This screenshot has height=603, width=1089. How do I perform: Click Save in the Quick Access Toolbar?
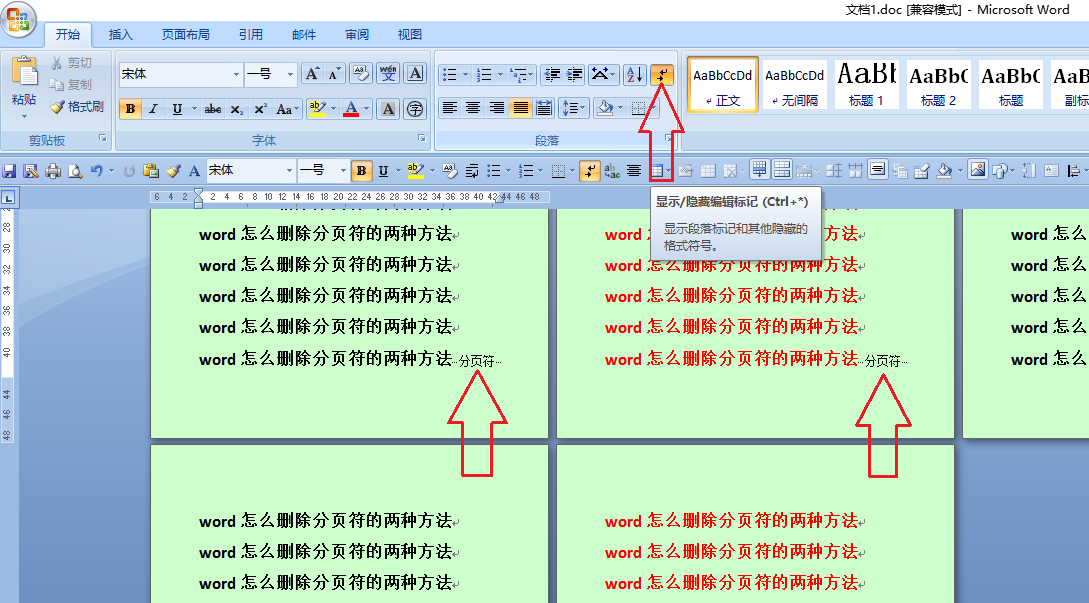point(9,171)
